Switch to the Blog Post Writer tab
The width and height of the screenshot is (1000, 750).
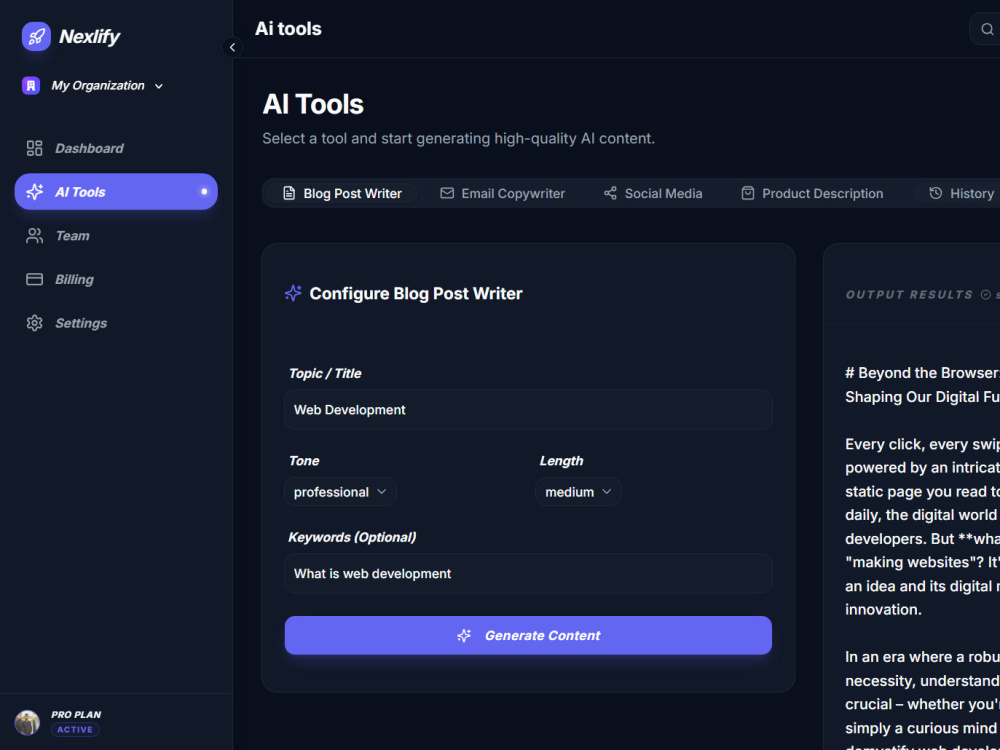pos(342,193)
